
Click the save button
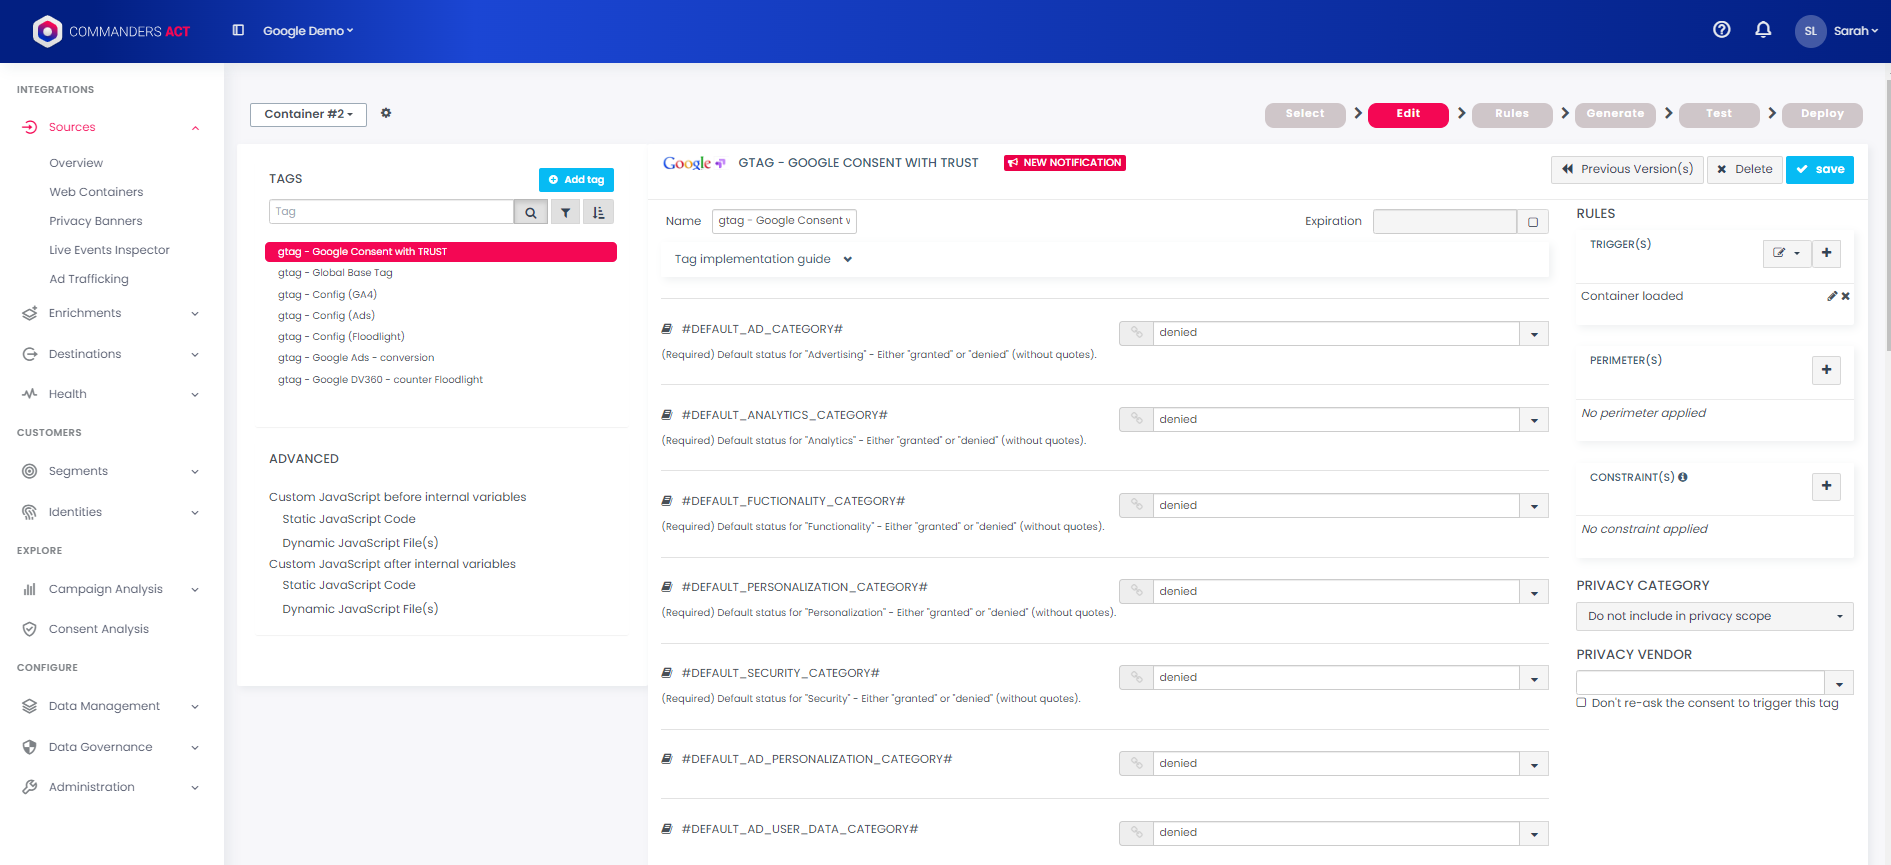(x=1819, y=169)
